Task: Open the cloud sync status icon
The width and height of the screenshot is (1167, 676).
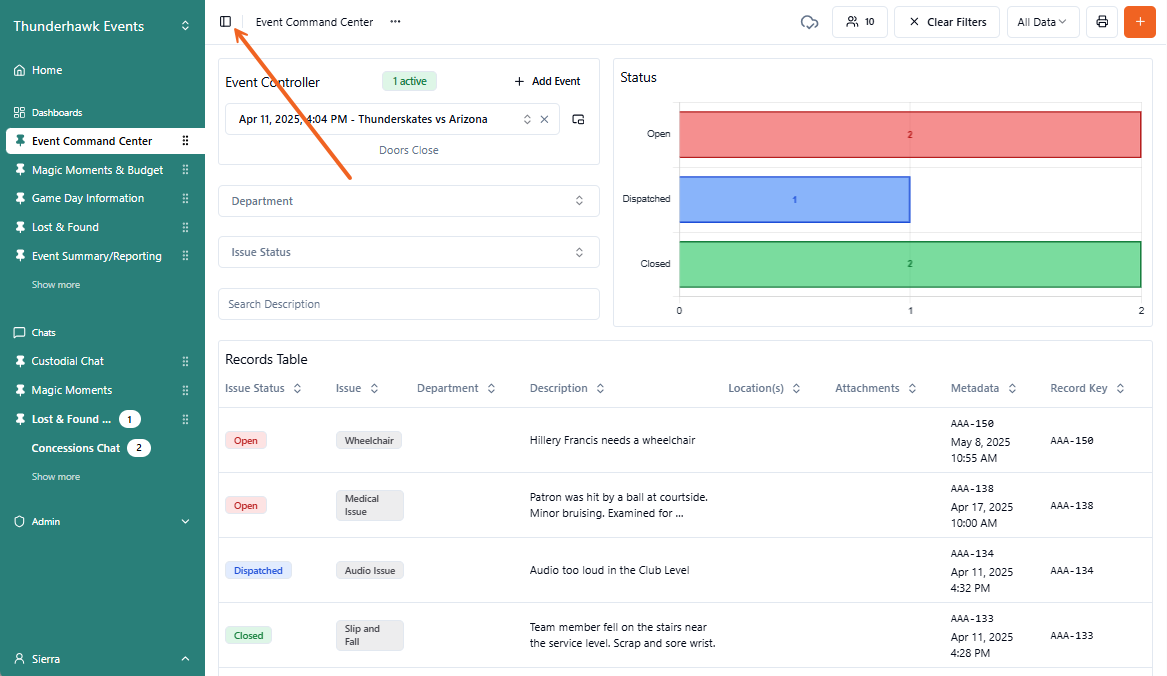Action: pyautogui.click(x=810, y=22)
